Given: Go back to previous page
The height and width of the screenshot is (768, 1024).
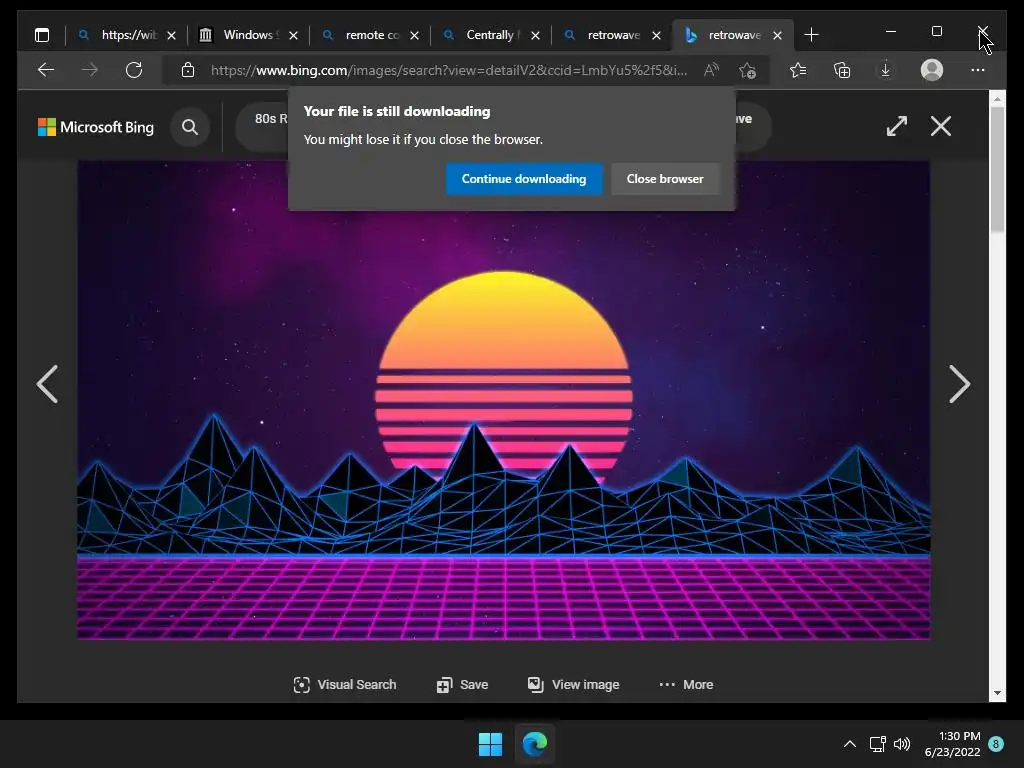Looking at the screenshot, I should click(x=46, y=70).
